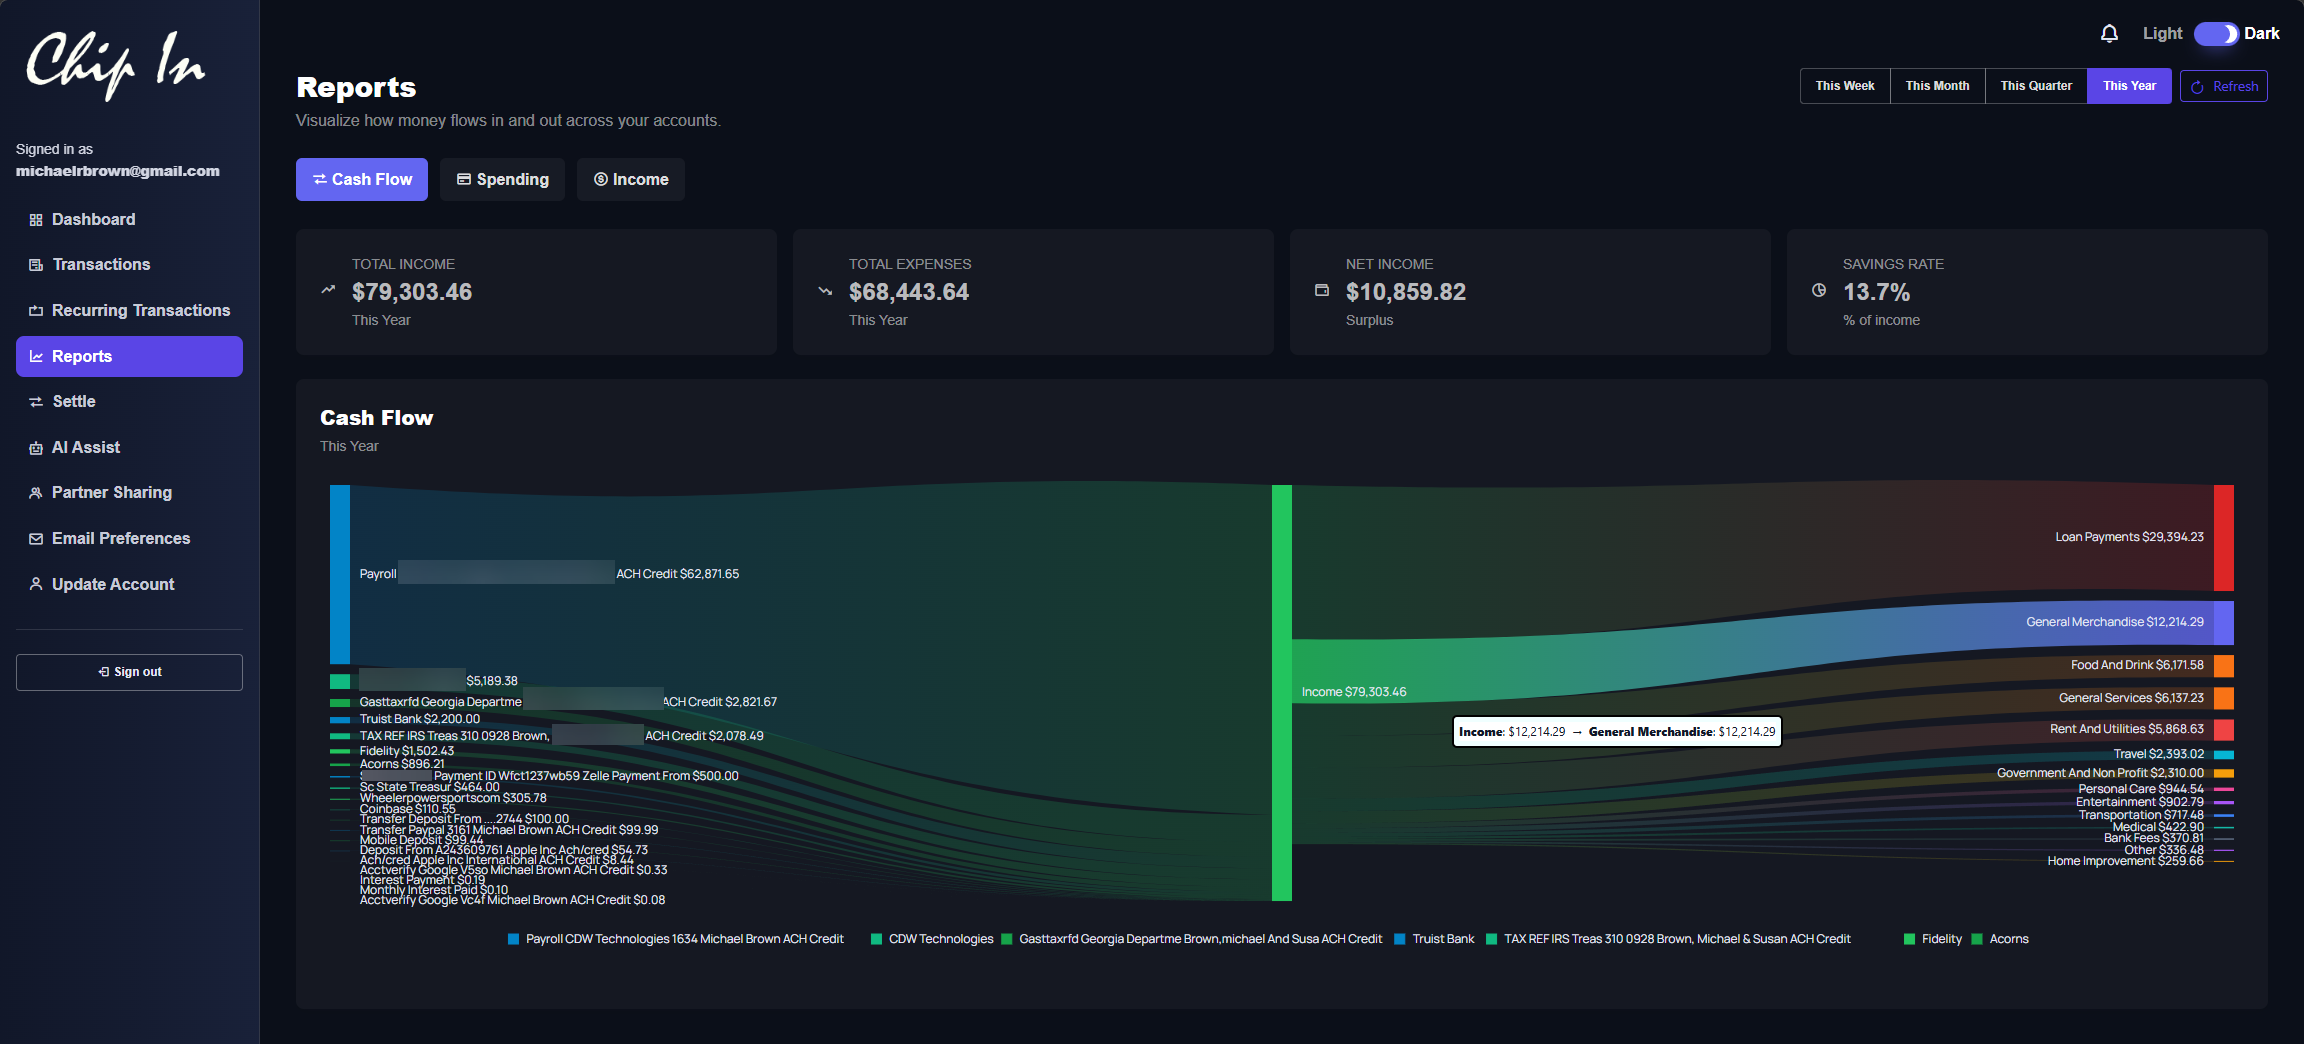Screen dimensions: 2304x1044
Task: Click the Update Account user icon
Action: pos(36,584)
